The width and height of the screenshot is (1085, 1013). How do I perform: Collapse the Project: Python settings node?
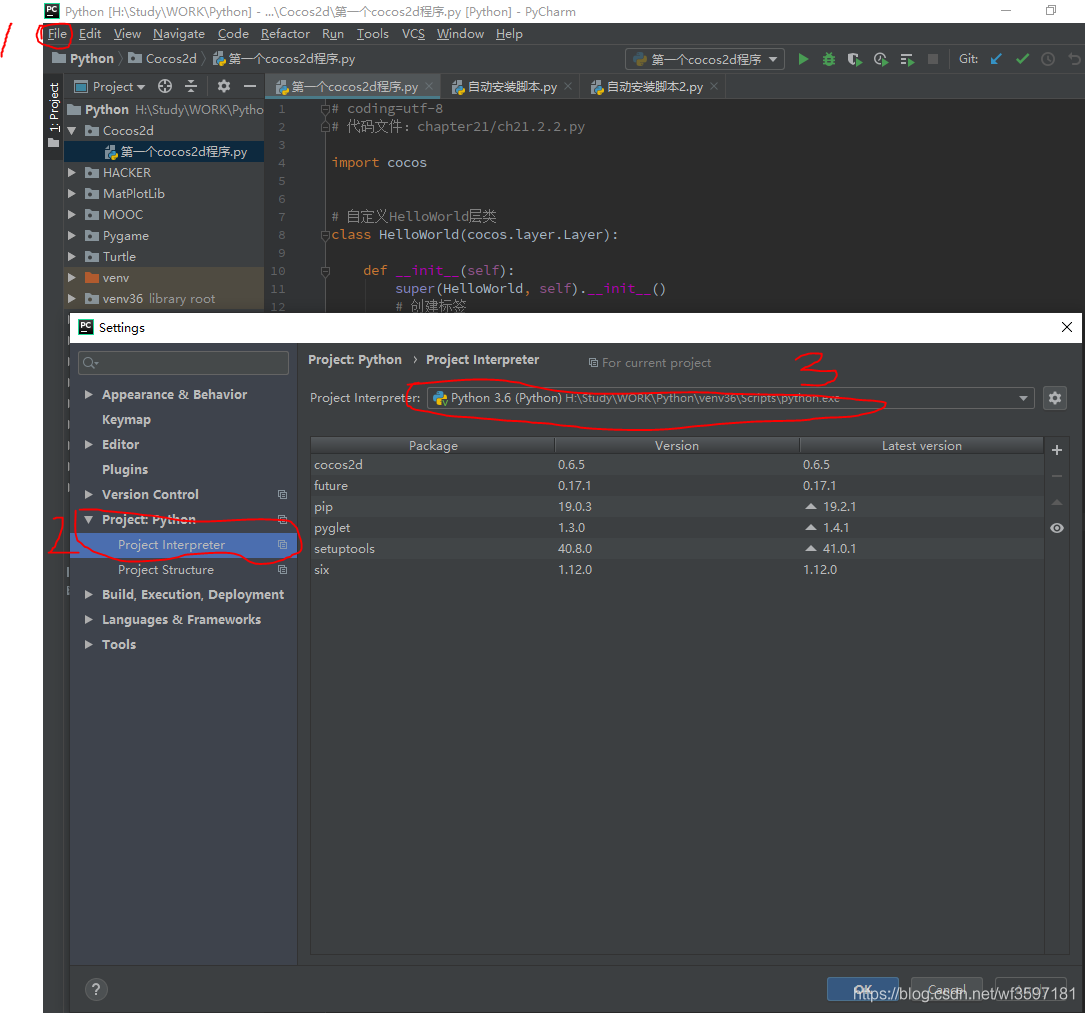[89, 520]
